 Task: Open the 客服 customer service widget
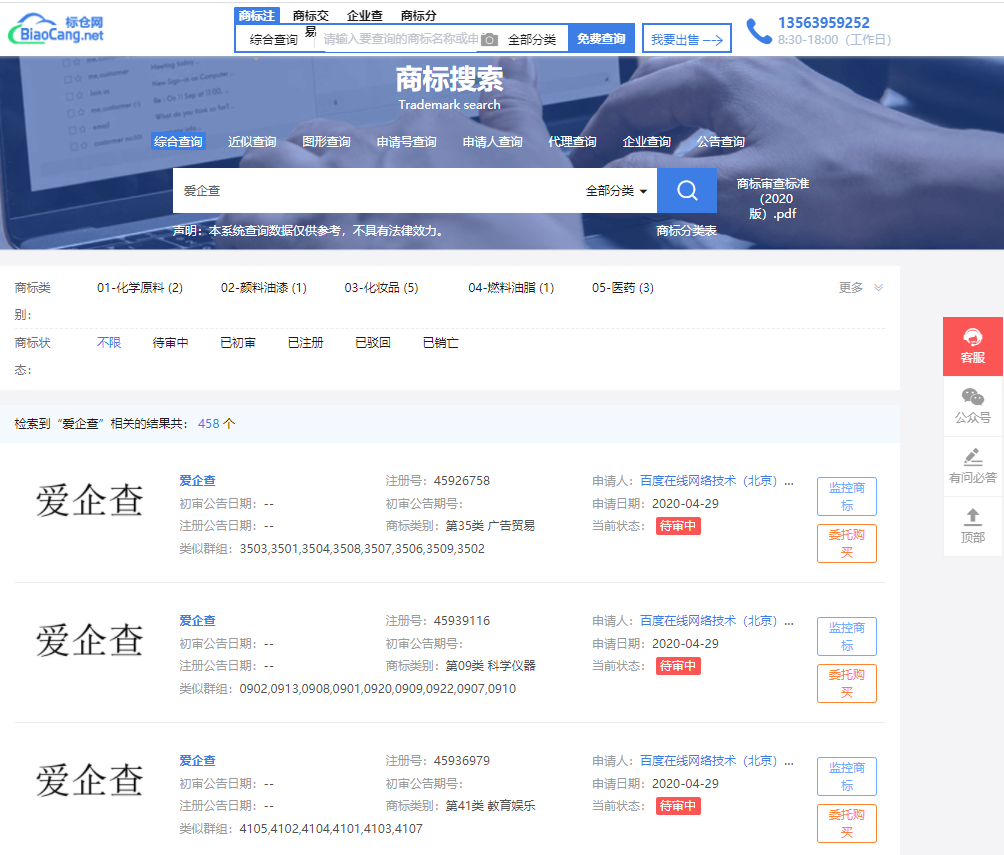[973, 346]
